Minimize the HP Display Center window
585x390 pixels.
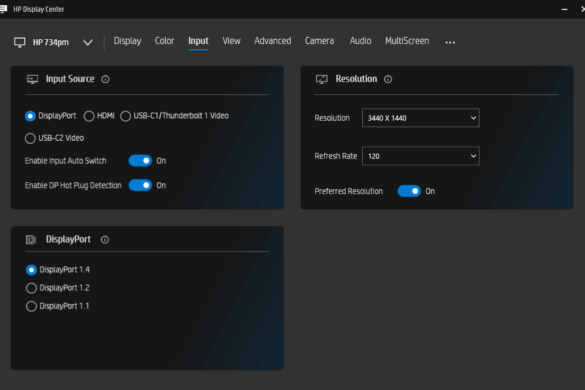pos(564,9)
